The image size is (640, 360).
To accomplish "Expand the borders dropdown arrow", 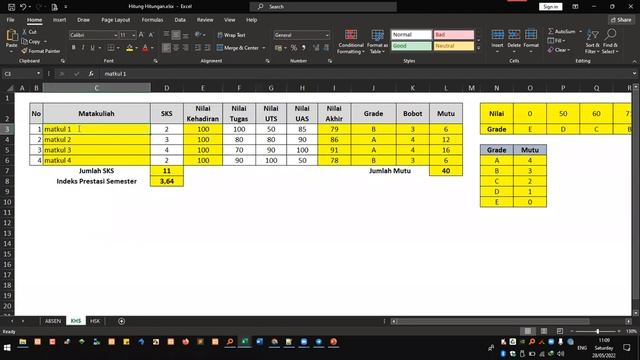I will [118, 48].
